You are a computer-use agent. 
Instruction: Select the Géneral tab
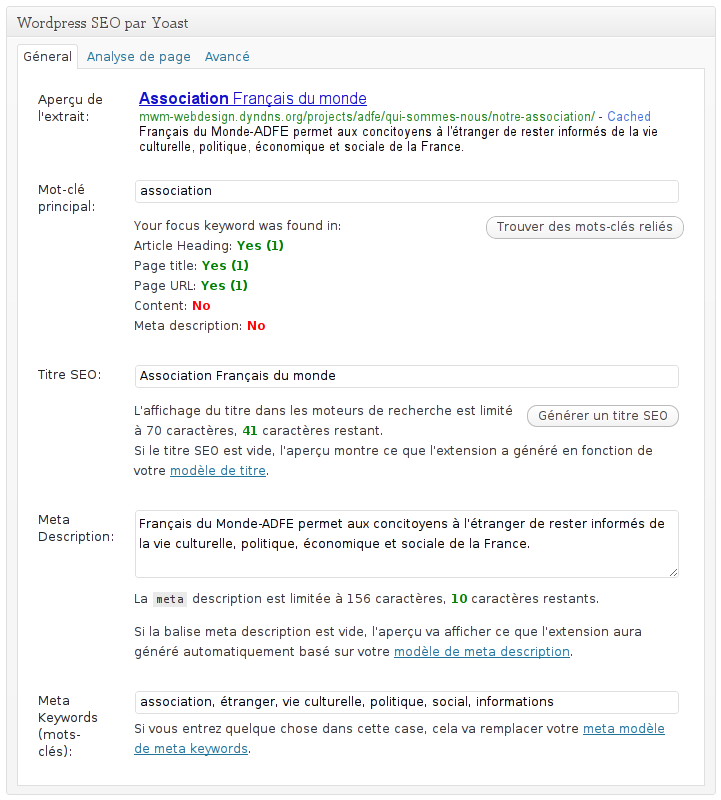48,57
